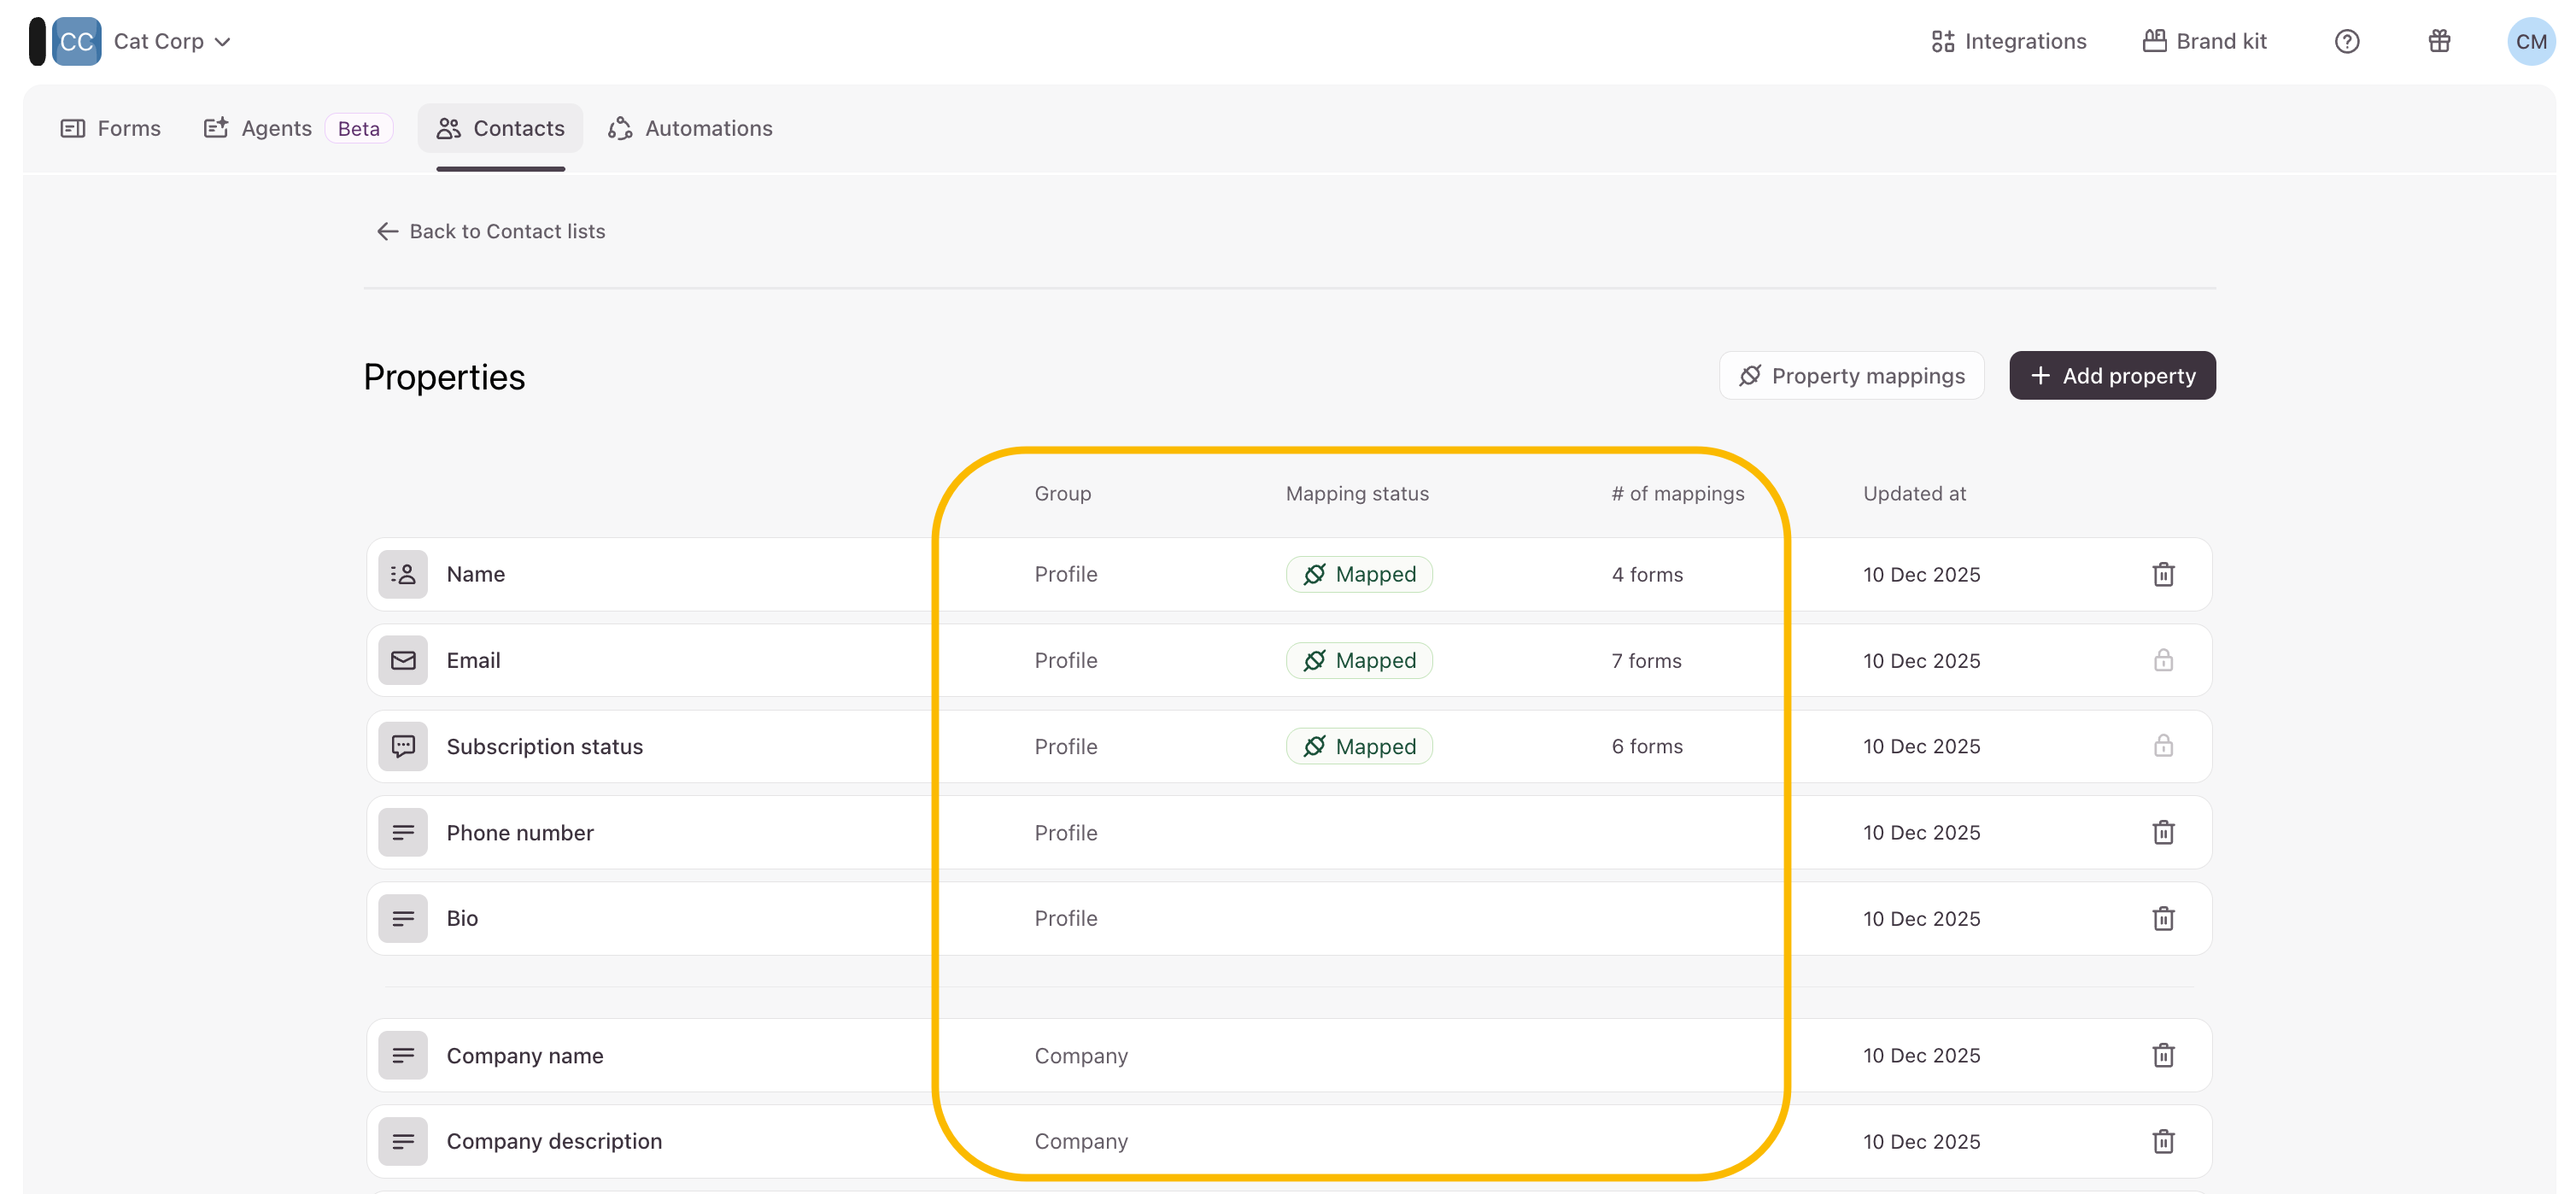Open Integrations in the top bar
The image size is (2576, 1194).
[x=2008, y=41]
